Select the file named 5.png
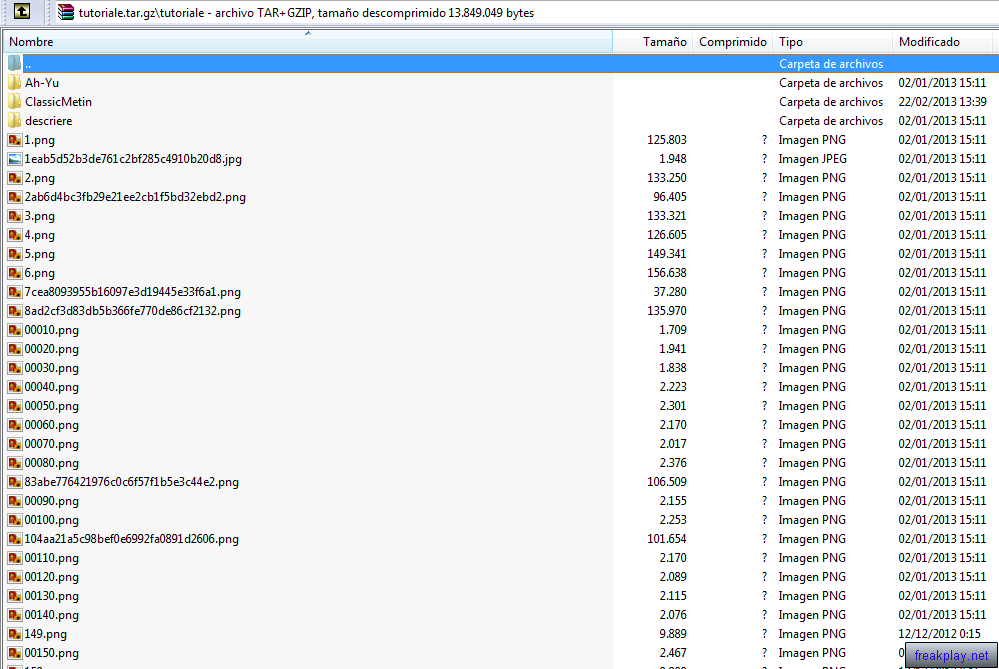Viewport: 999px width, 669px height. tap(40, 254)
